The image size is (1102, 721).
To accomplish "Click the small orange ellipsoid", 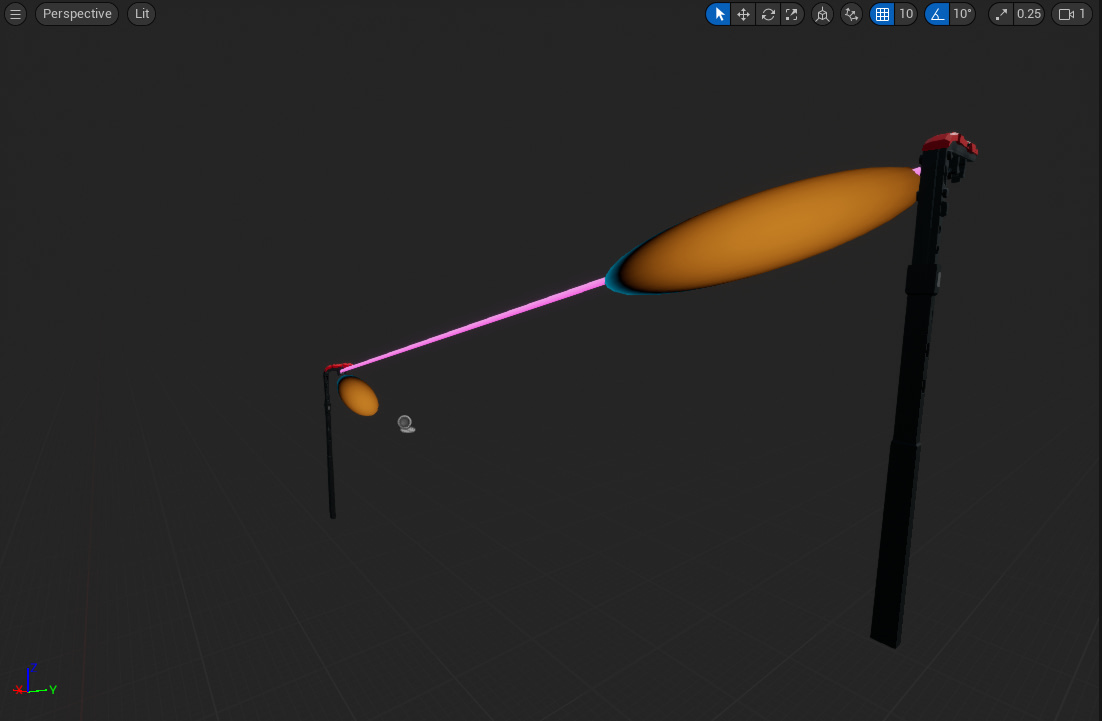I will 358,397.
